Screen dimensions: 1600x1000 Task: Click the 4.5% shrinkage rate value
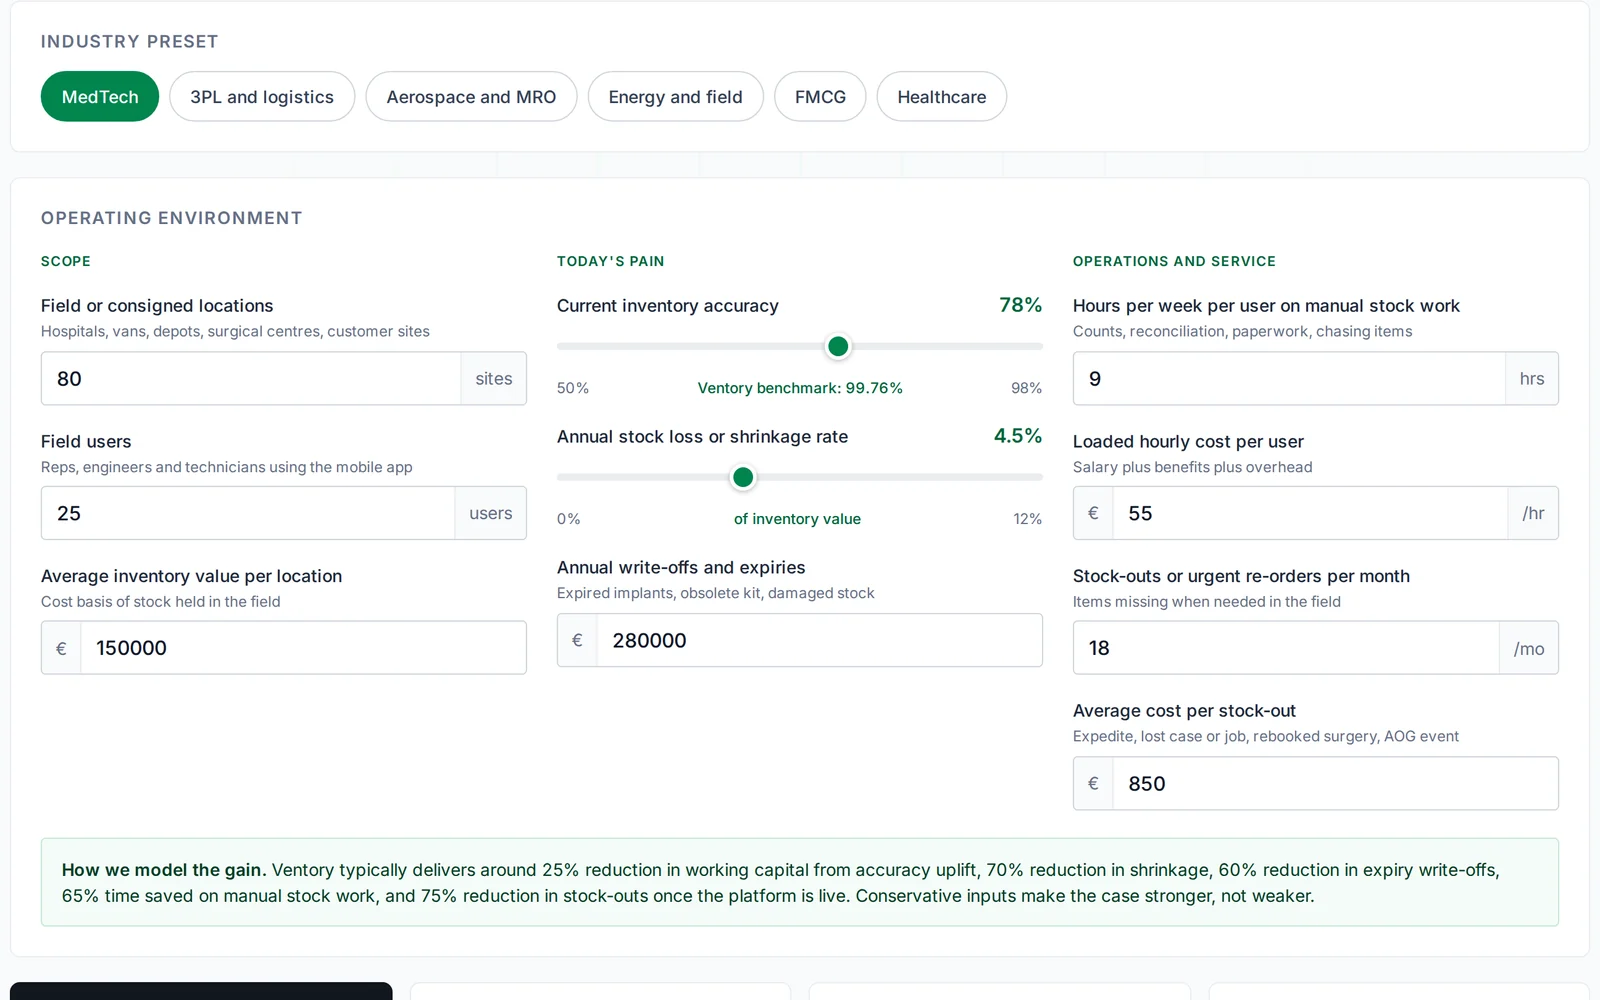(1018, 436)
